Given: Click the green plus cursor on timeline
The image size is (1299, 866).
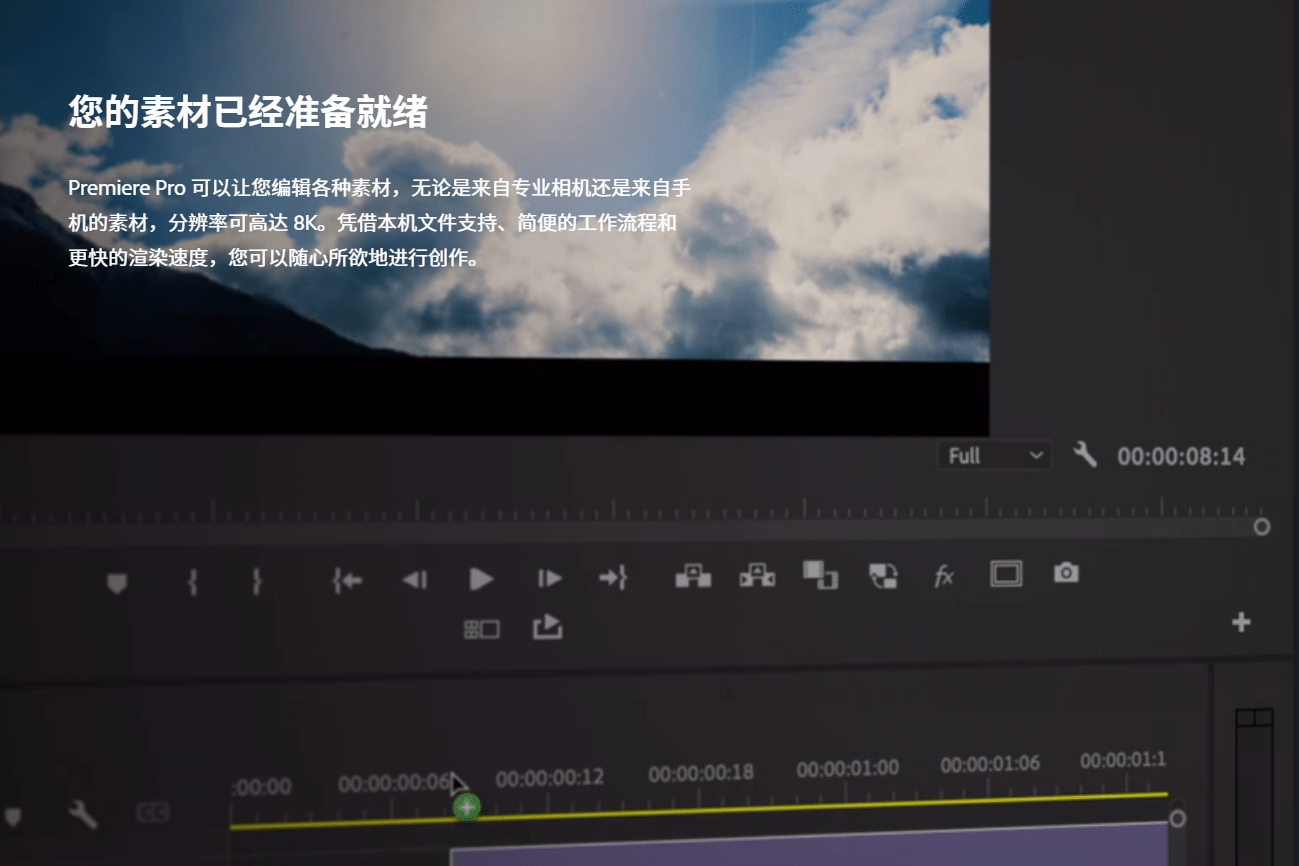Looking at the screenshot, I should coord(466,806).
